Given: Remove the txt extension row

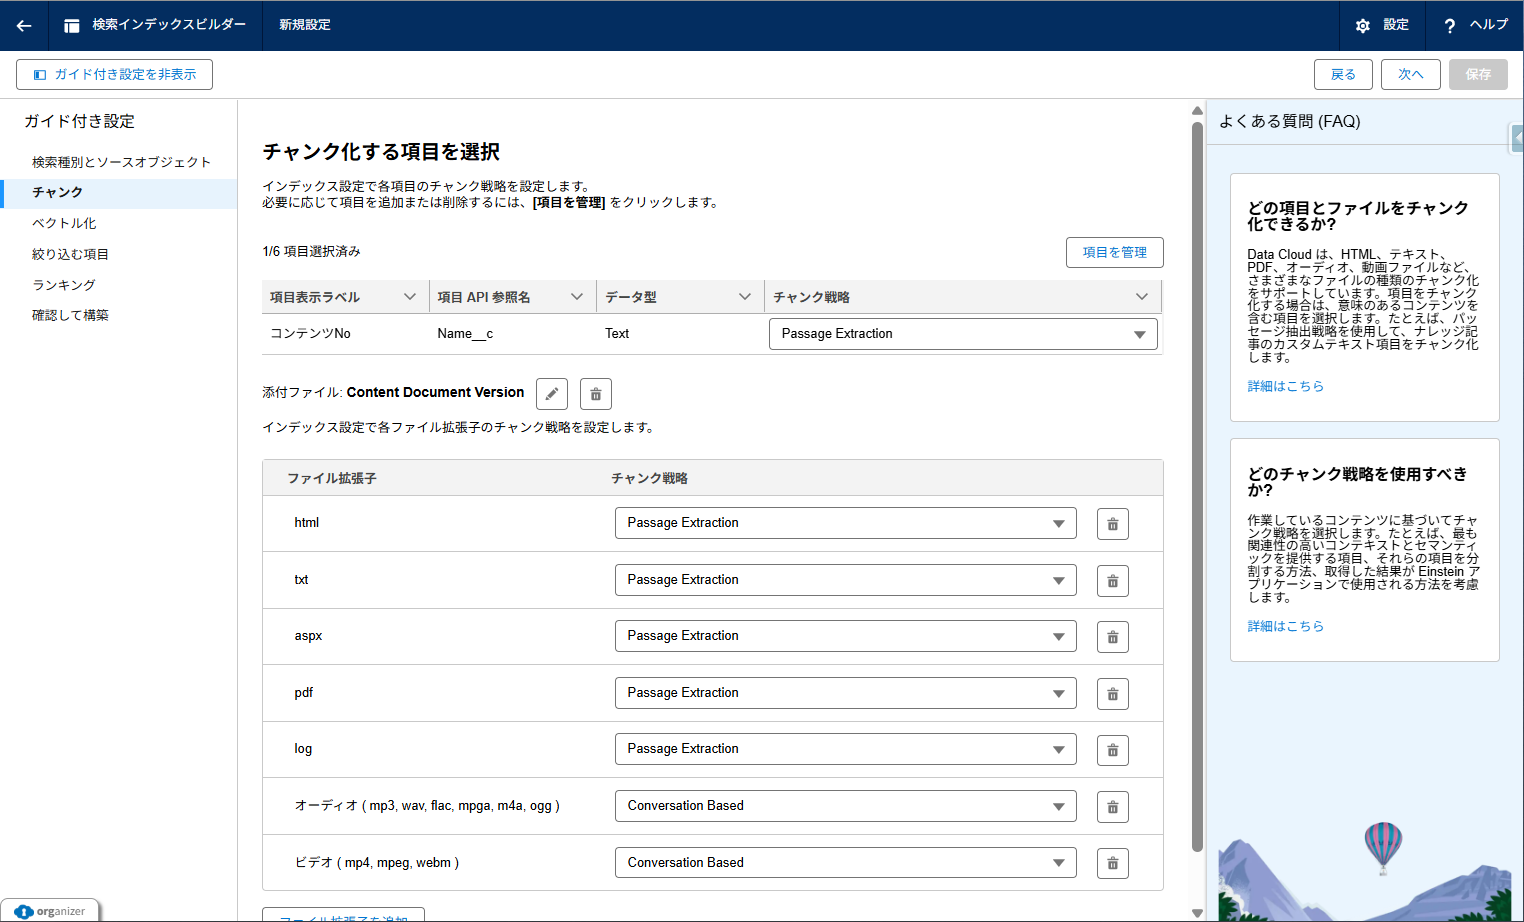Looking at the screenshot, I should [1112, 581].
